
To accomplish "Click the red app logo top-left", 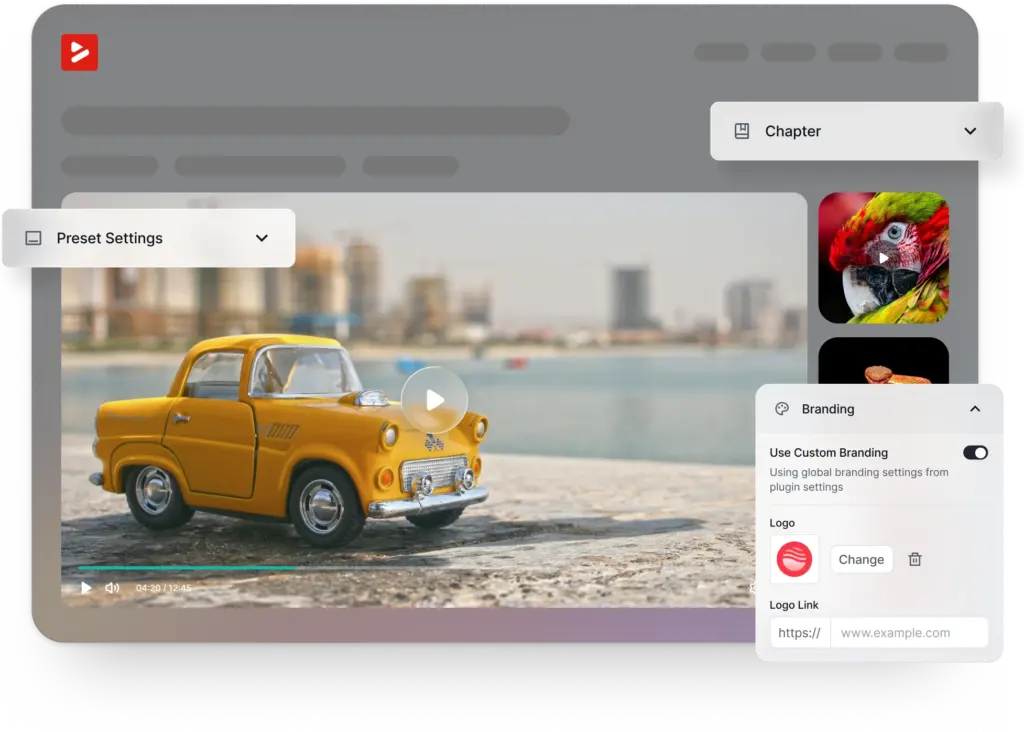I will [x=79, y=53].
